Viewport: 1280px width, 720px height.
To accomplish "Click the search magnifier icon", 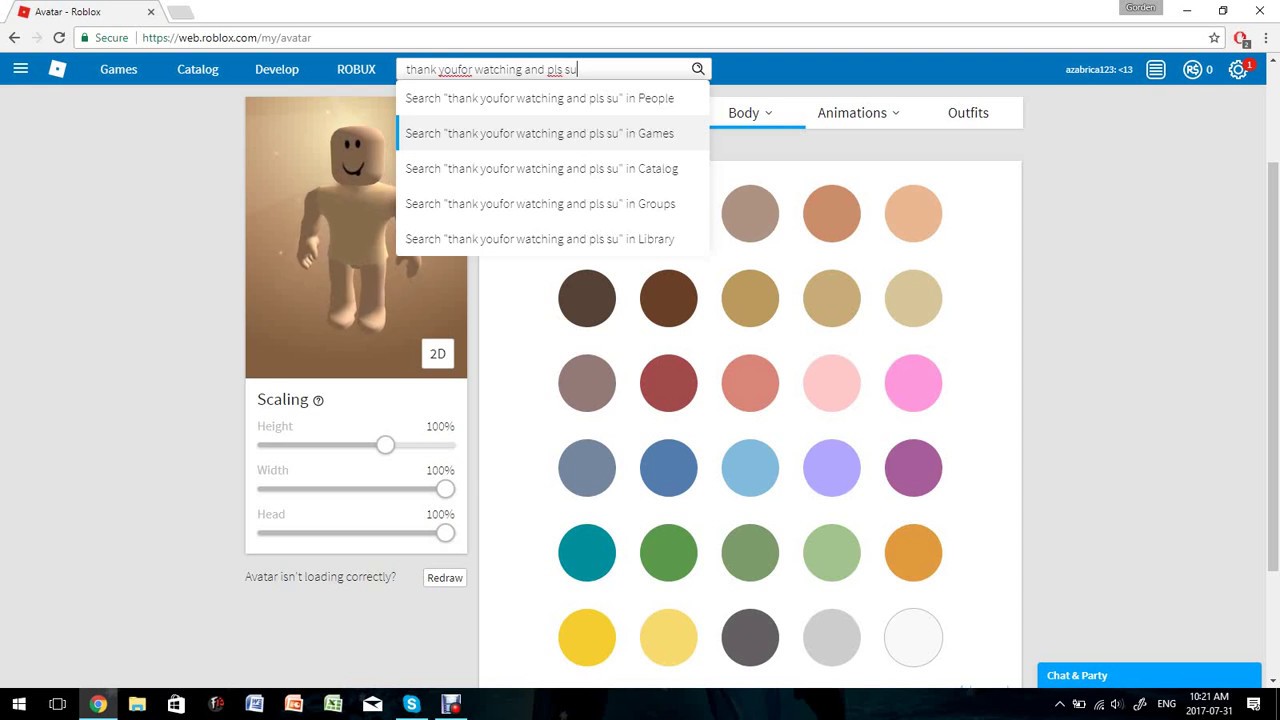I will click(x=698, y=69).
